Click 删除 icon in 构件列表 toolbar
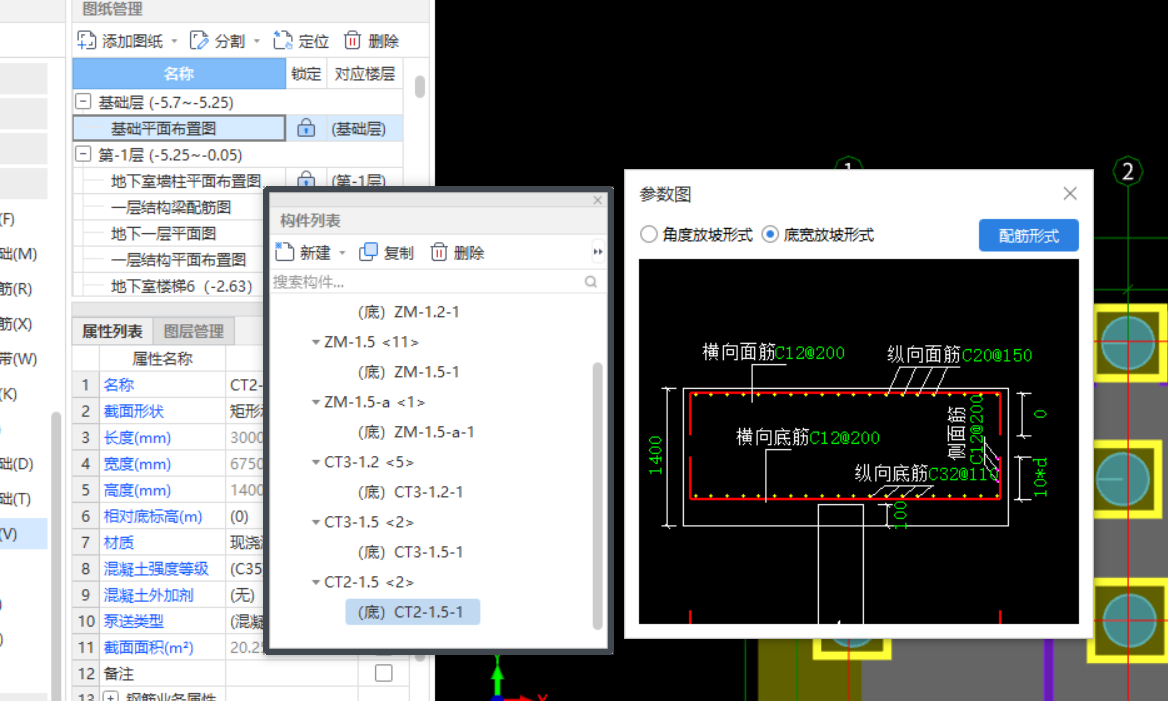Screen dimensions: 1168x701 click(439, 252)
